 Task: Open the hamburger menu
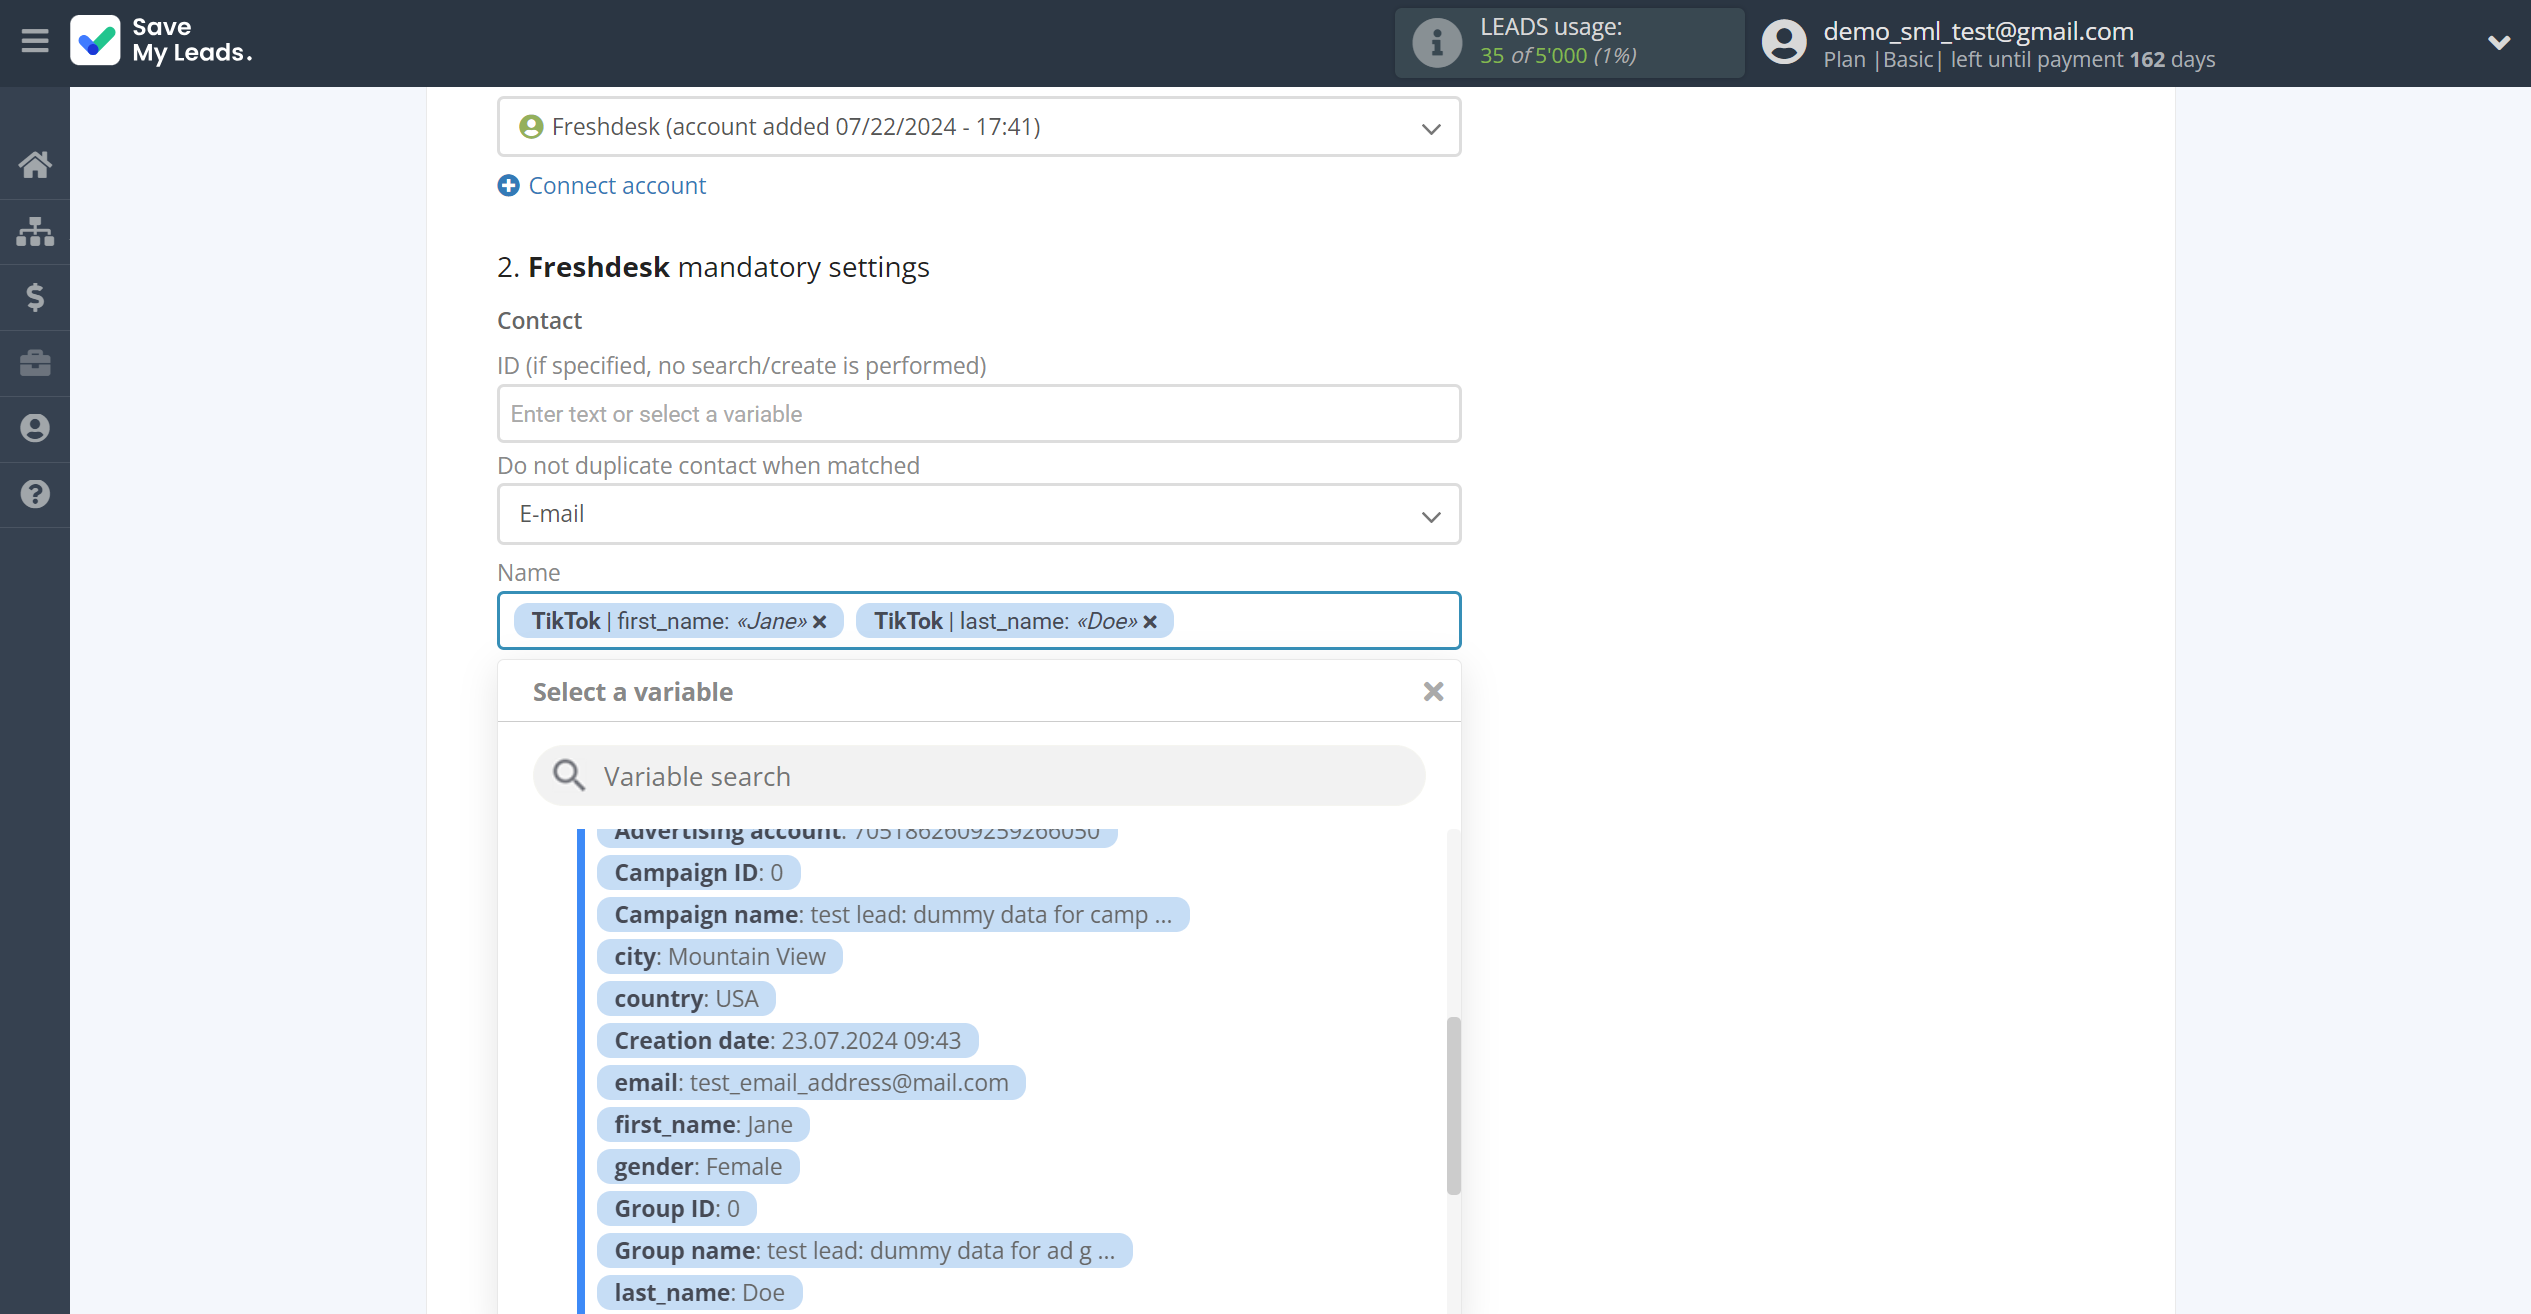[35, 41]
